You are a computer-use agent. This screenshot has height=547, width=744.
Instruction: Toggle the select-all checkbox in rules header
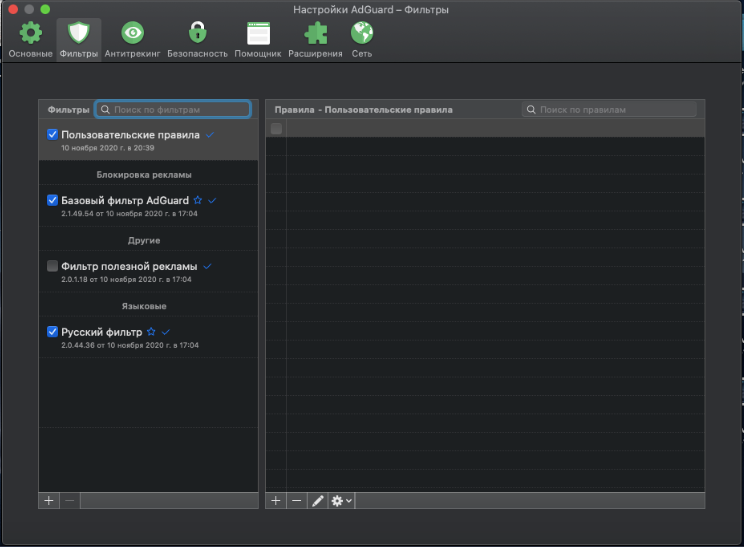(x=276, y=128)
